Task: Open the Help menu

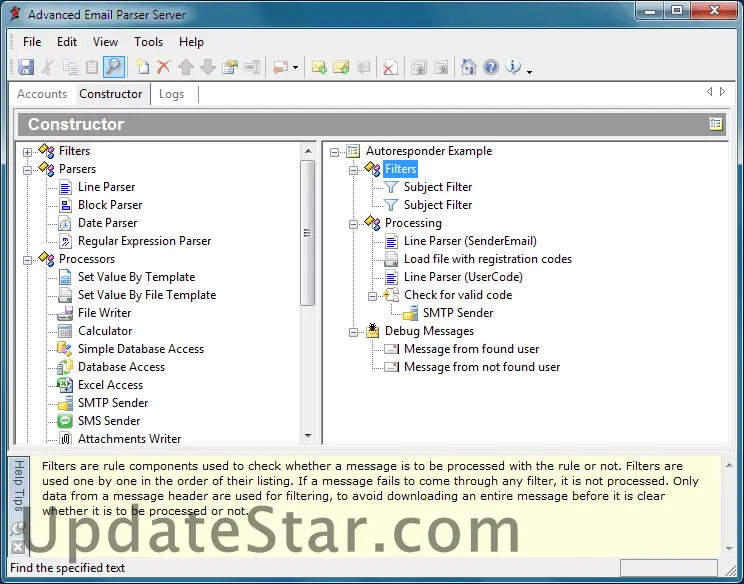Action: 191,42
